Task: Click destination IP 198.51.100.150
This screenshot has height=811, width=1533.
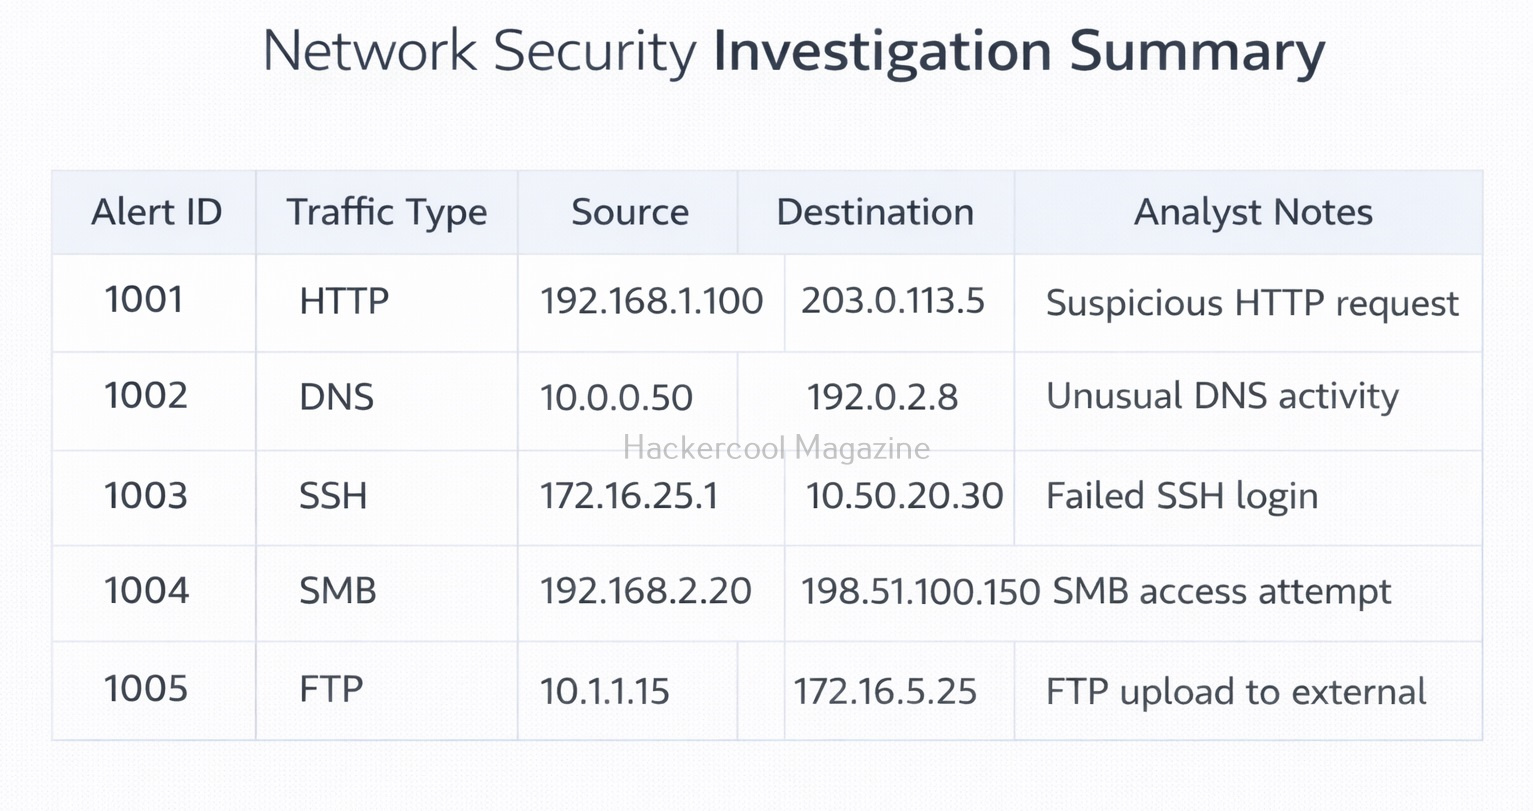Action: click(920, 592)
